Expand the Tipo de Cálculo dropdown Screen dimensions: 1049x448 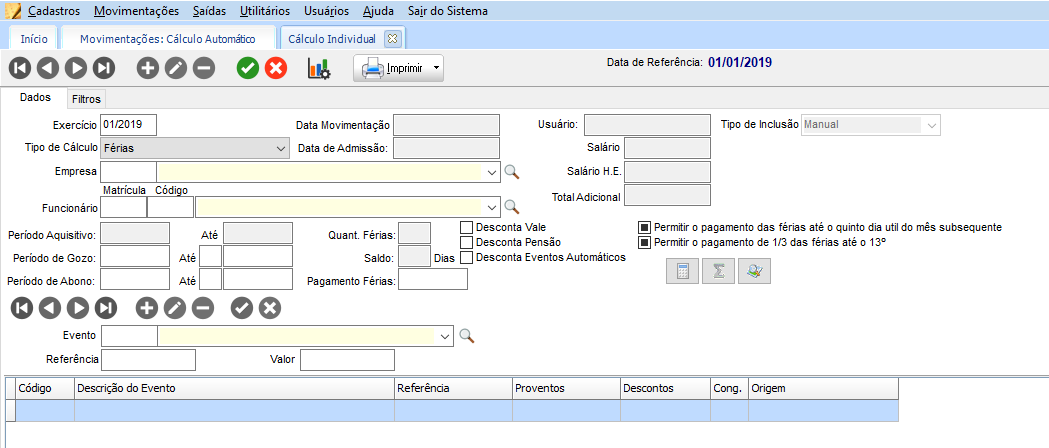coord(280,148)
